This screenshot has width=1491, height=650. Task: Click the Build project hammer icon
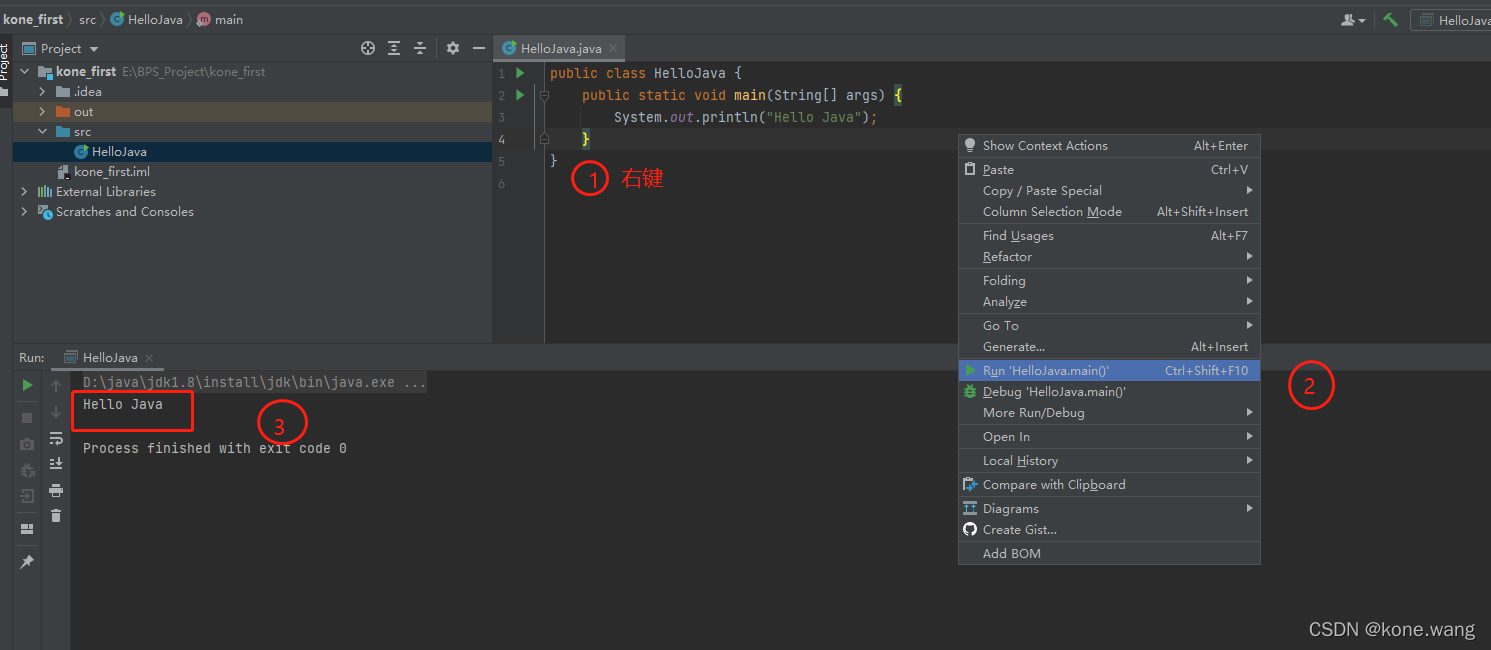tap(1390, 19)
